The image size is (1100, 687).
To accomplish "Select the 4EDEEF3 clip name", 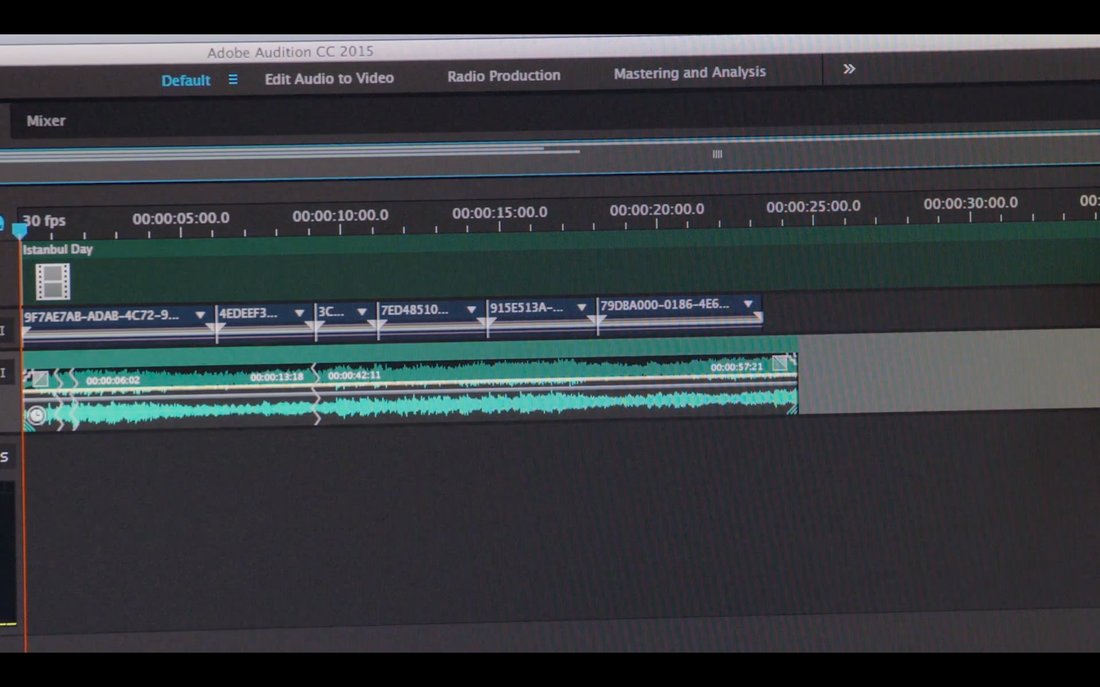I will click(248, 314).
